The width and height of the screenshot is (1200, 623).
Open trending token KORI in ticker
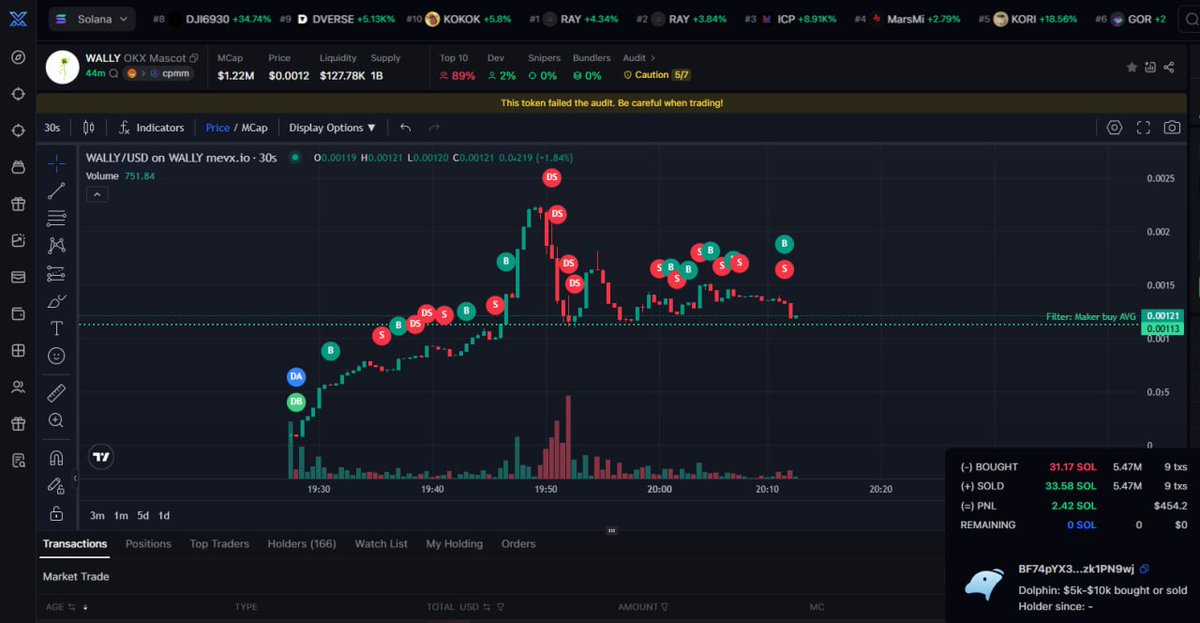click(1028, 19)
